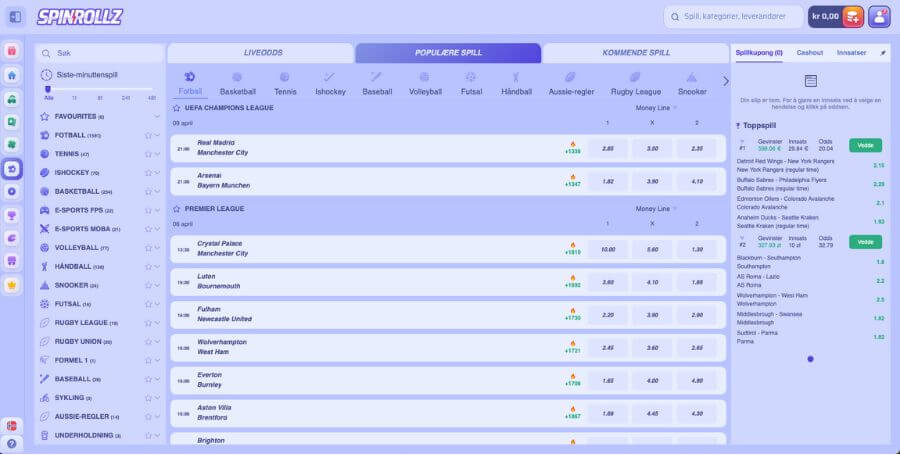
Task: Switch to the LIVEODDS tab
Action: pyautogui.click(x=261, y=53)
